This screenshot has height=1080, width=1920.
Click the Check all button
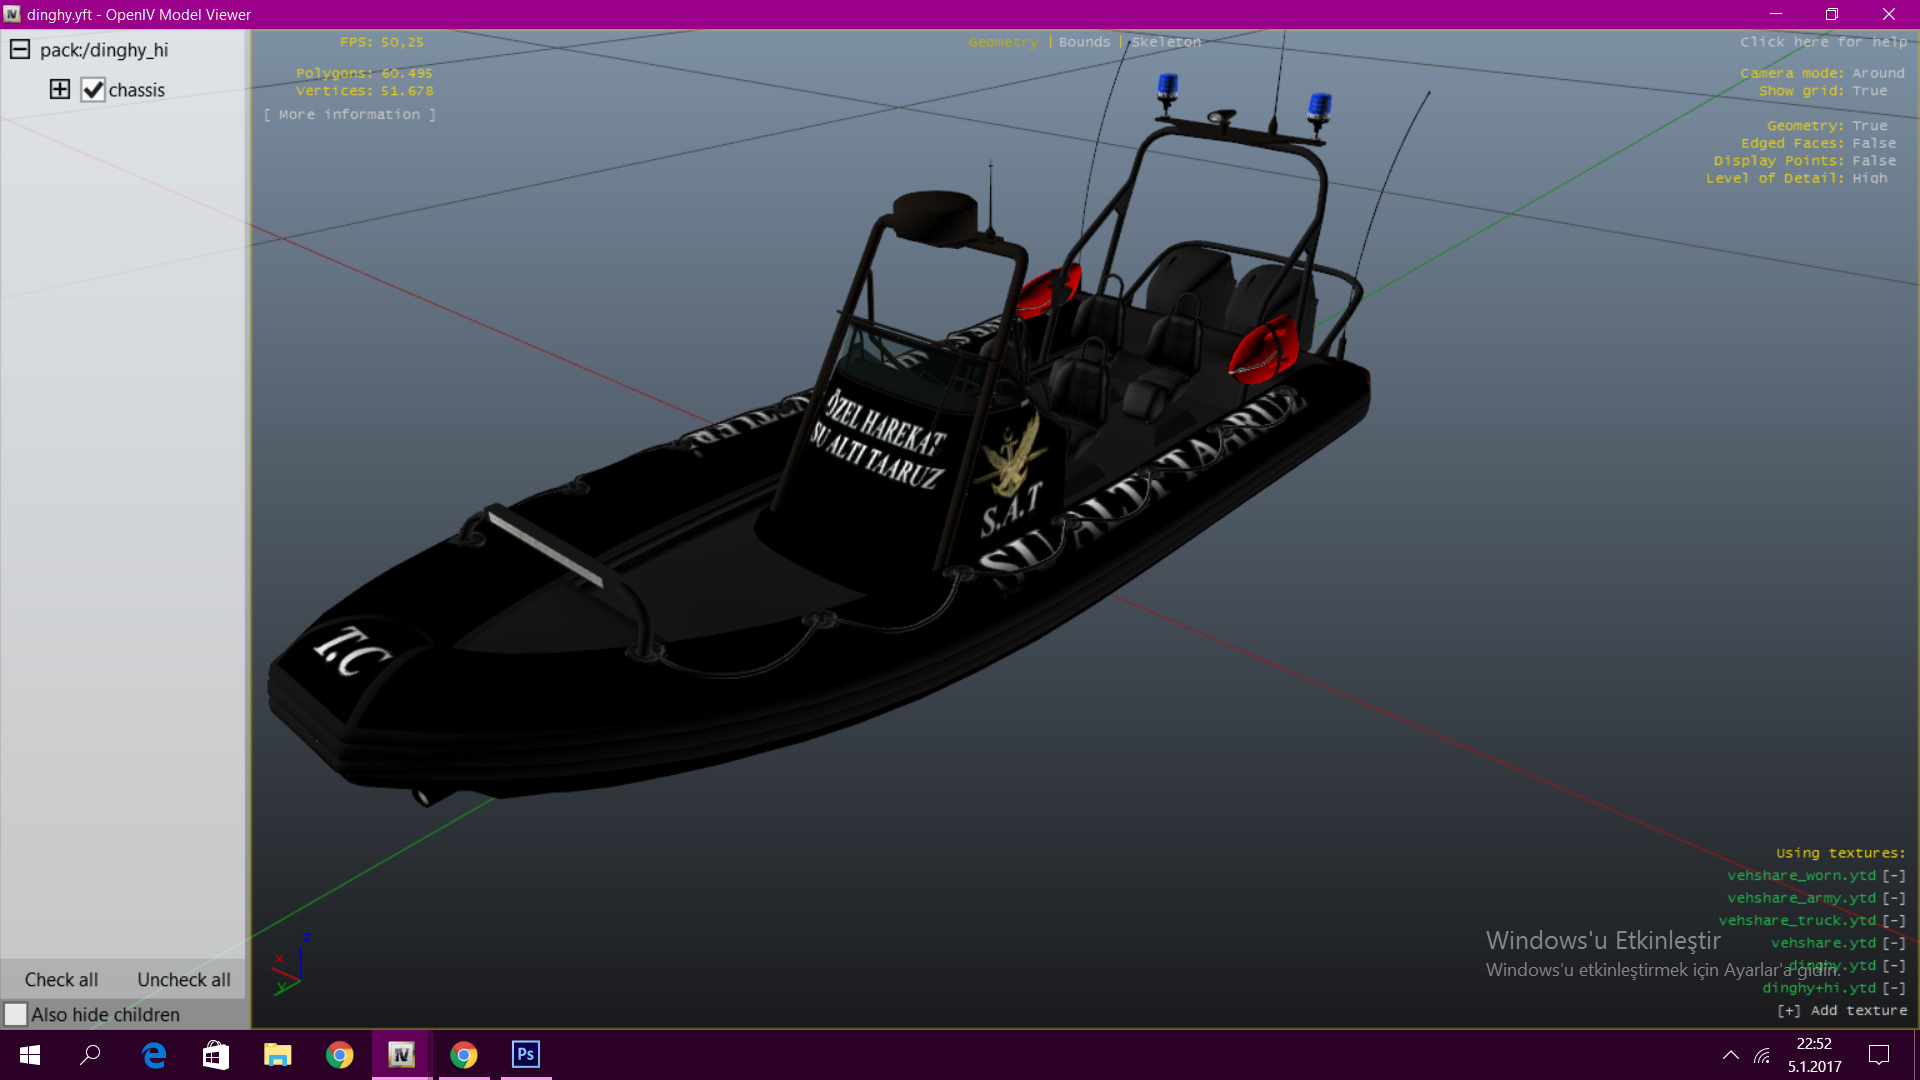tap(61, 980)
